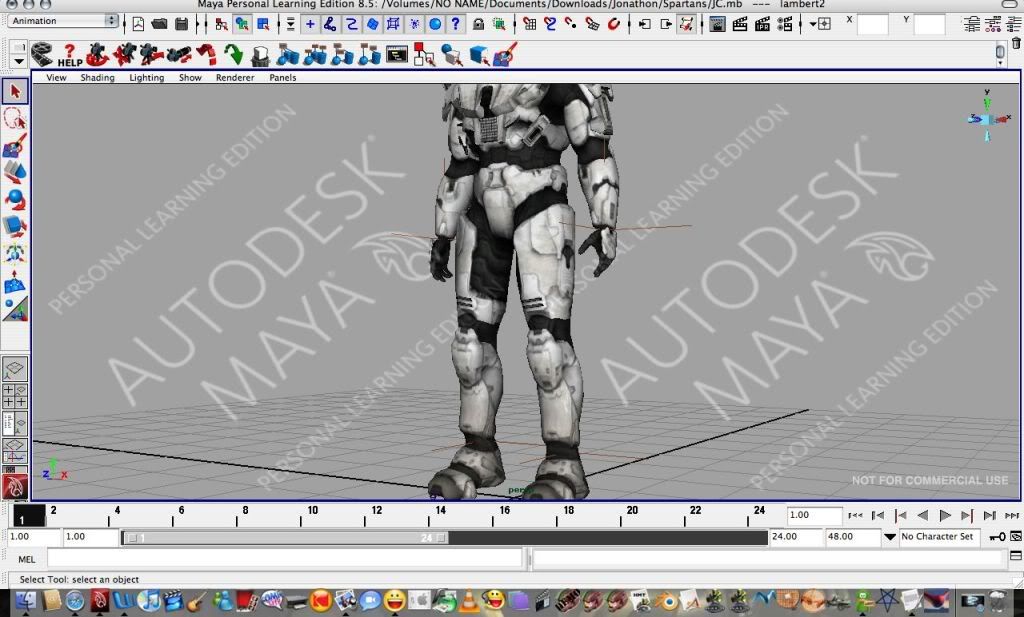Click the dark script window shelf icon
The image size is (1024, 617).
[396, 55]
